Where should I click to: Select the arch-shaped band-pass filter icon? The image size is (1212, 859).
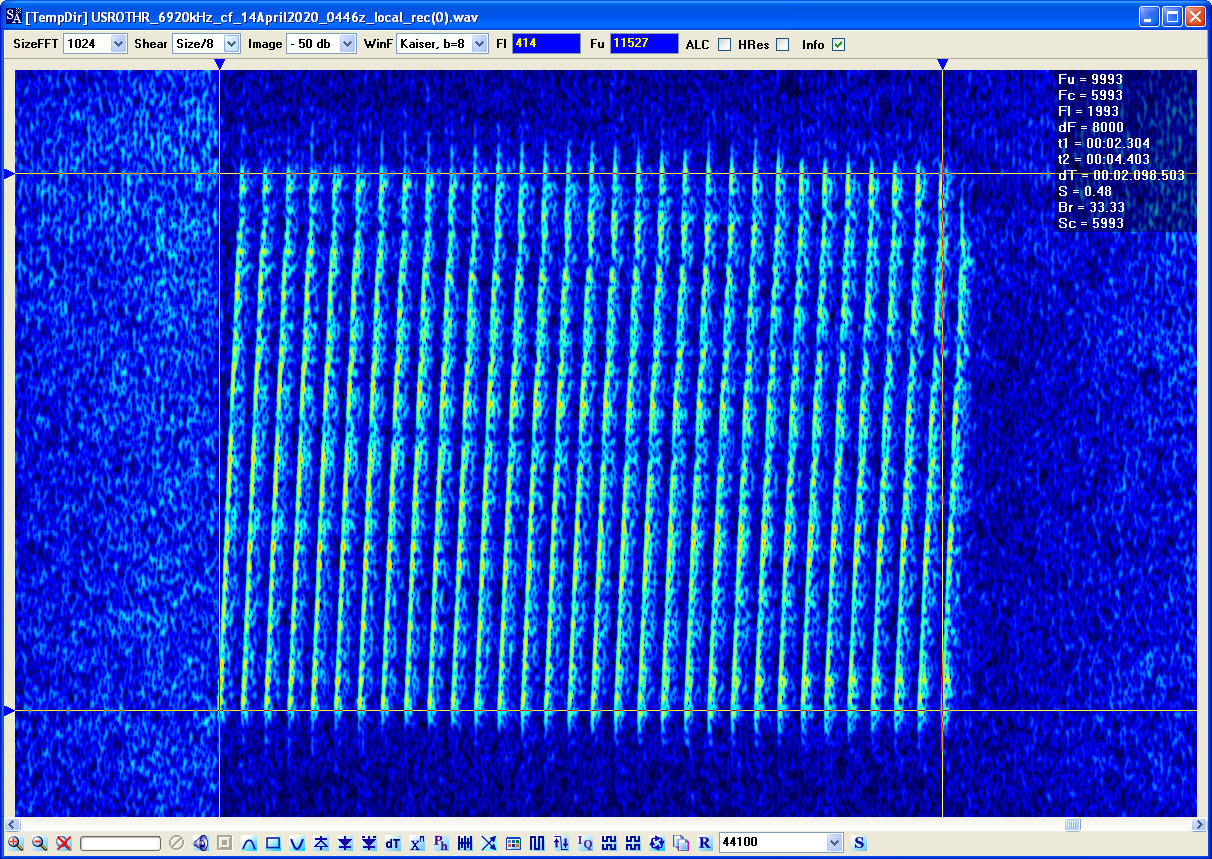pyautogui.click(x=249, y=843)
